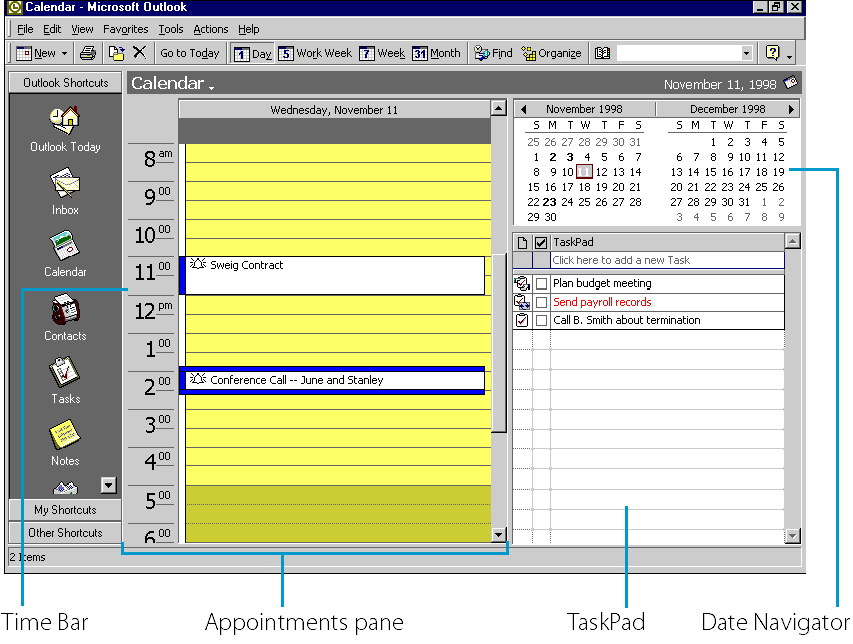Click the appointments pane scrollbar thumb
The height and width of the screenshot is (644, 853).
(498, 343)
